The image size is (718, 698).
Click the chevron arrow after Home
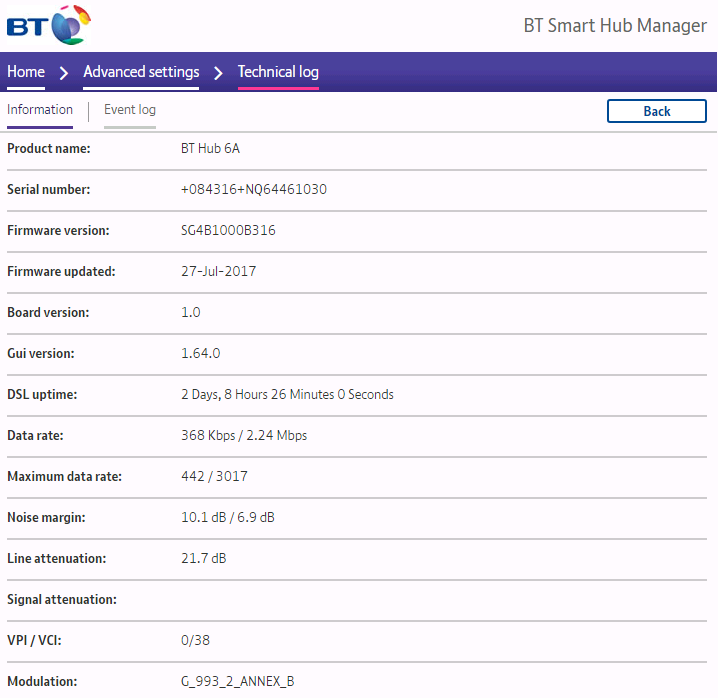tap(64, 73)
